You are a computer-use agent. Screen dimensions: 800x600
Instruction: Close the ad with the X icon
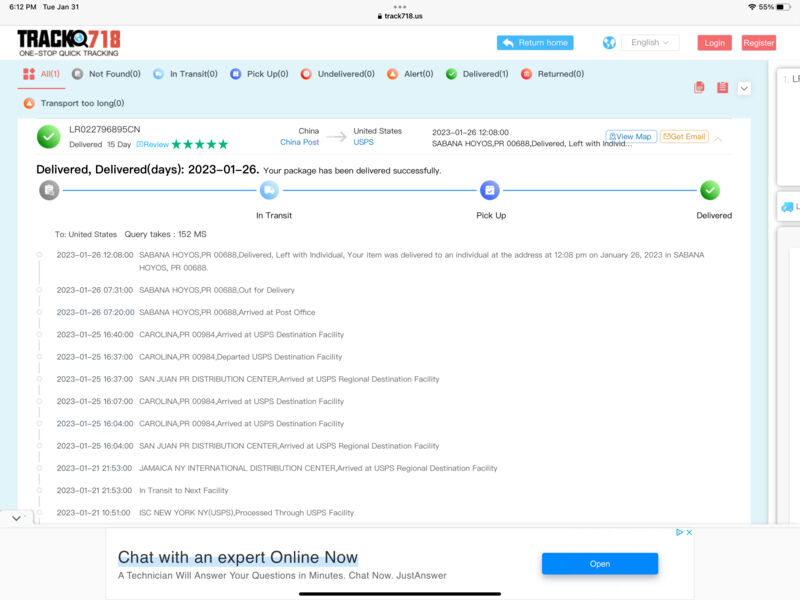[689, 532]
